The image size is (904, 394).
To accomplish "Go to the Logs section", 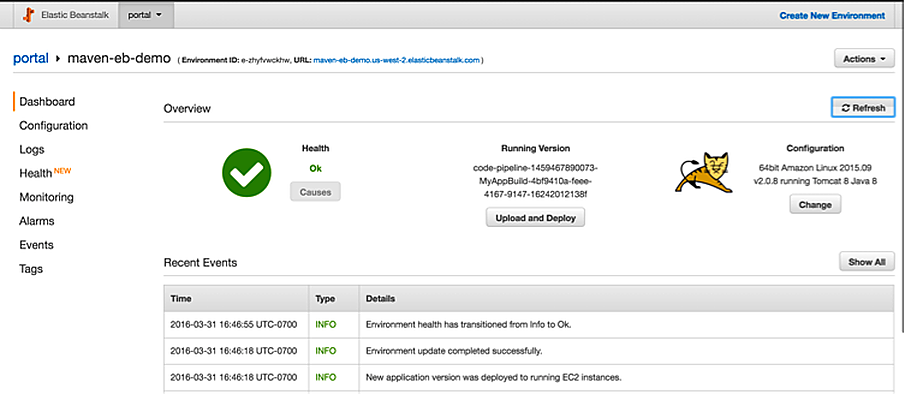I will click(32, 150).
